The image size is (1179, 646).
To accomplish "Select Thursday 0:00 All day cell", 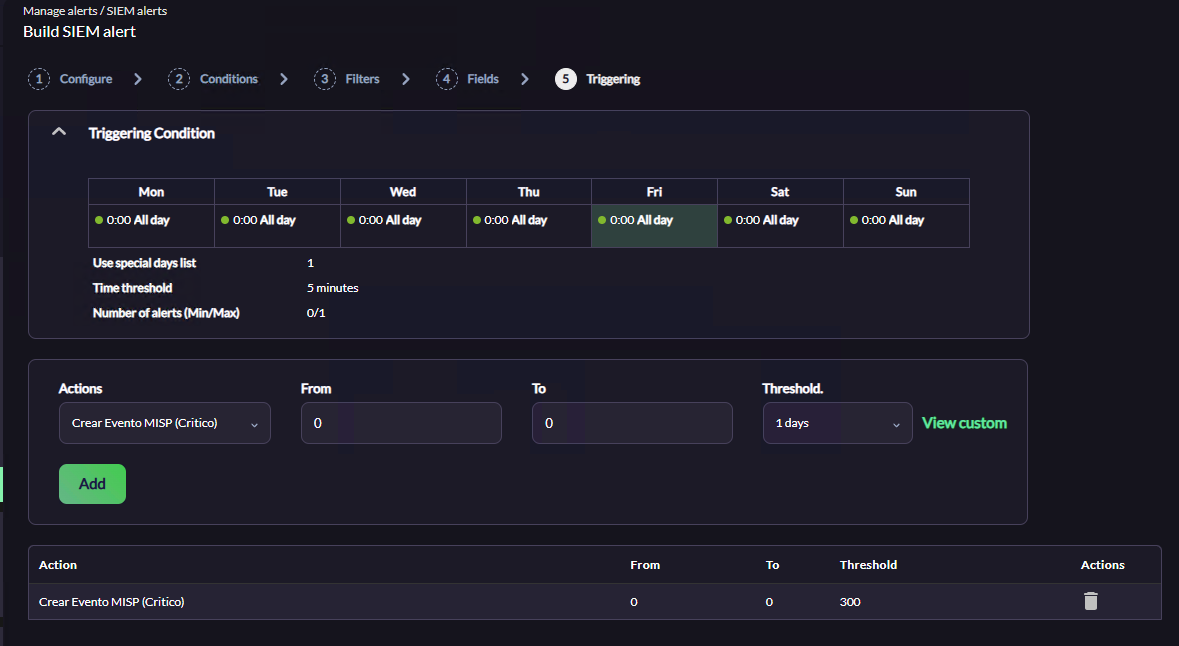I will point(529,226).
